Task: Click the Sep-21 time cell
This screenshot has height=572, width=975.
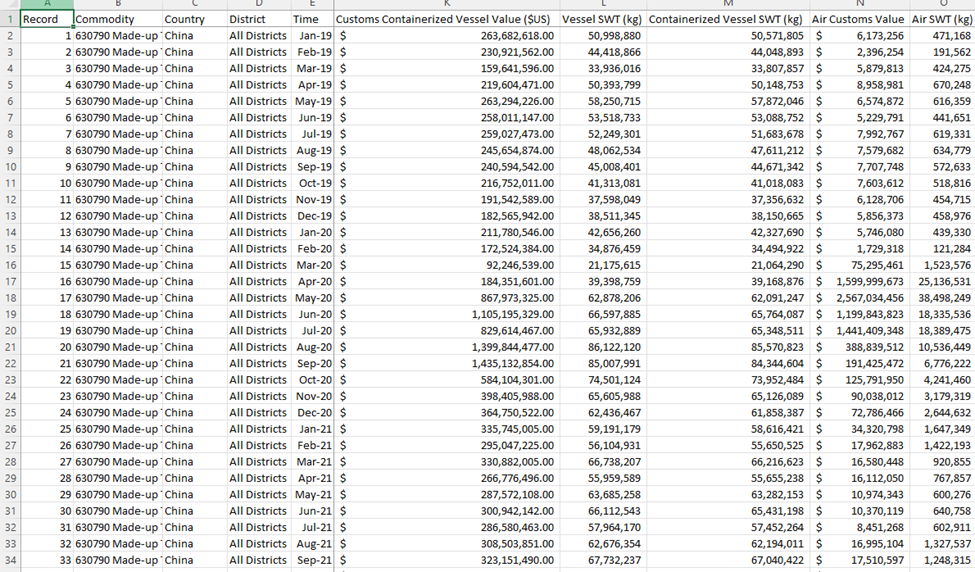Action: 312,560
